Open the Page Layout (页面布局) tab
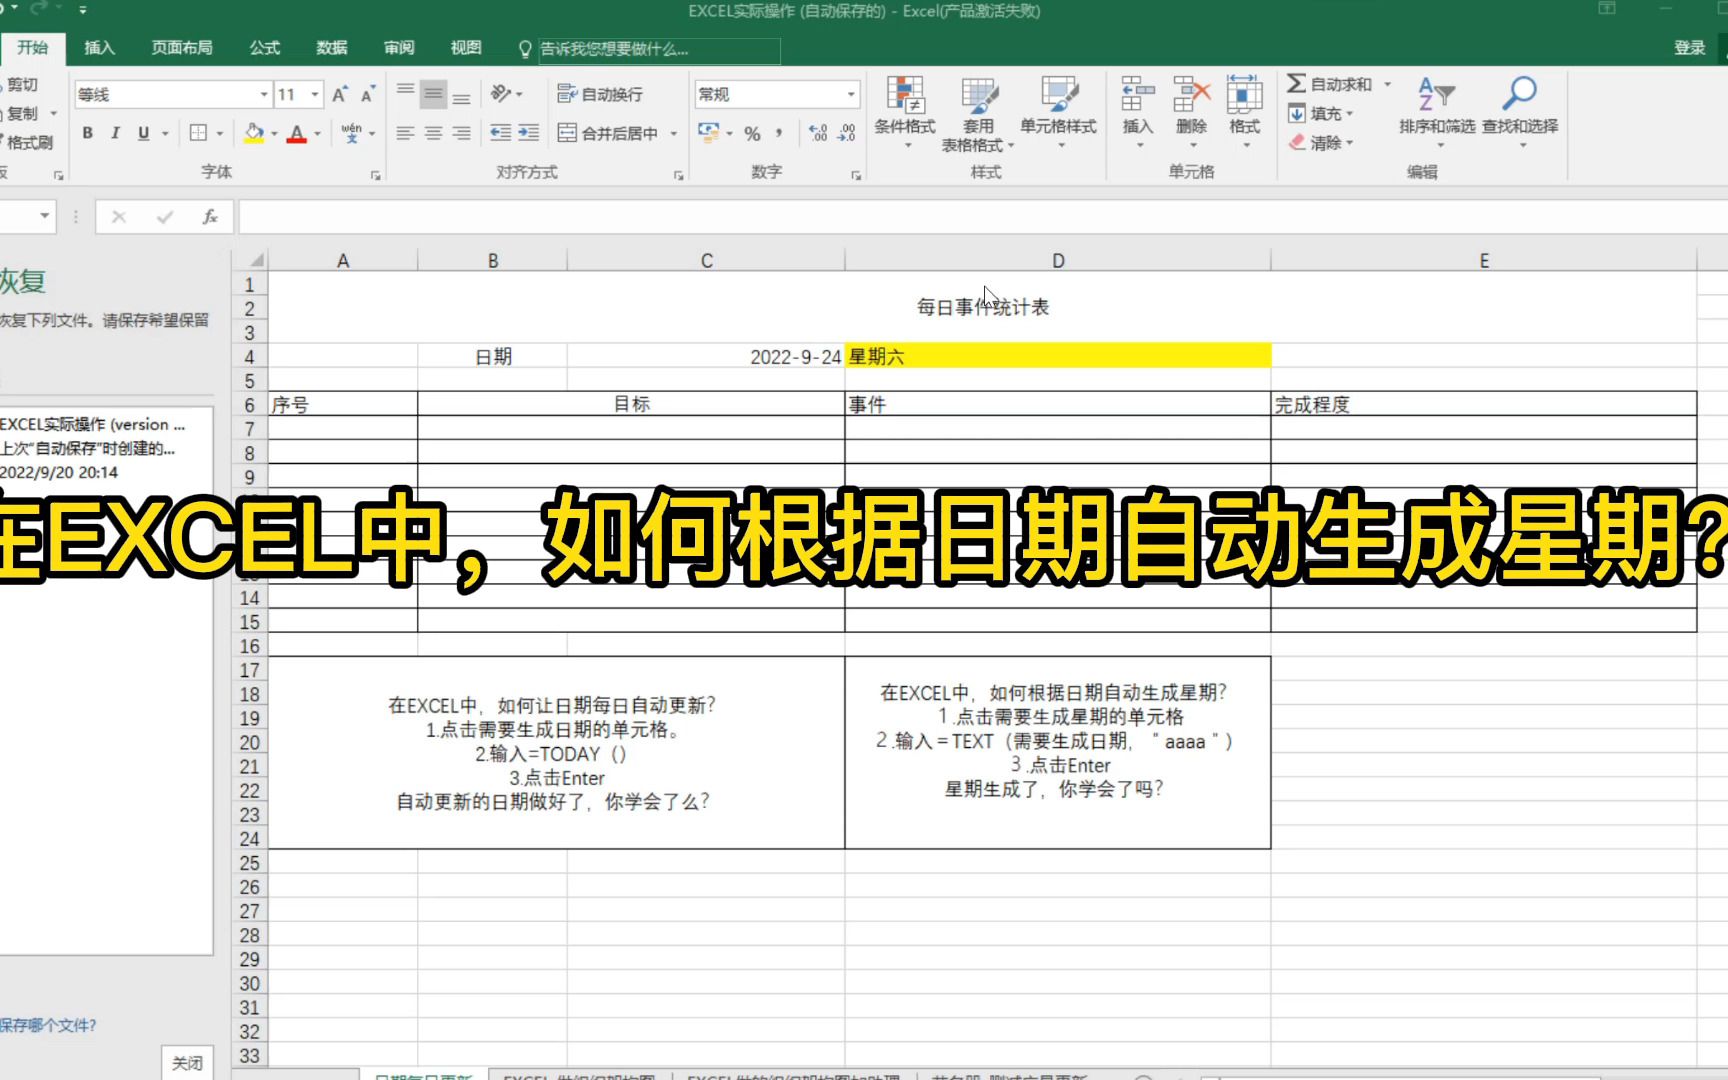The height and width of the screenshot is (1080, 1728). click(x=182, y=48)
